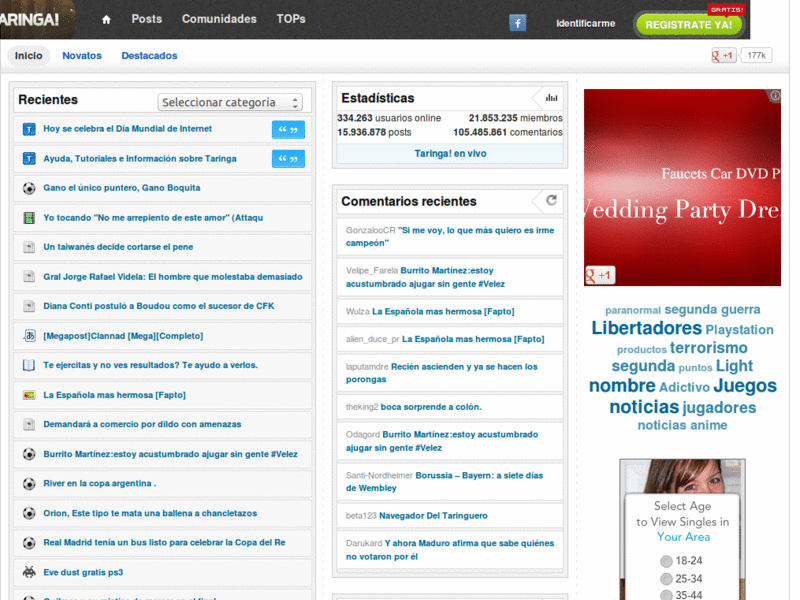Click the Identificarme link

[x=586, y=23]
